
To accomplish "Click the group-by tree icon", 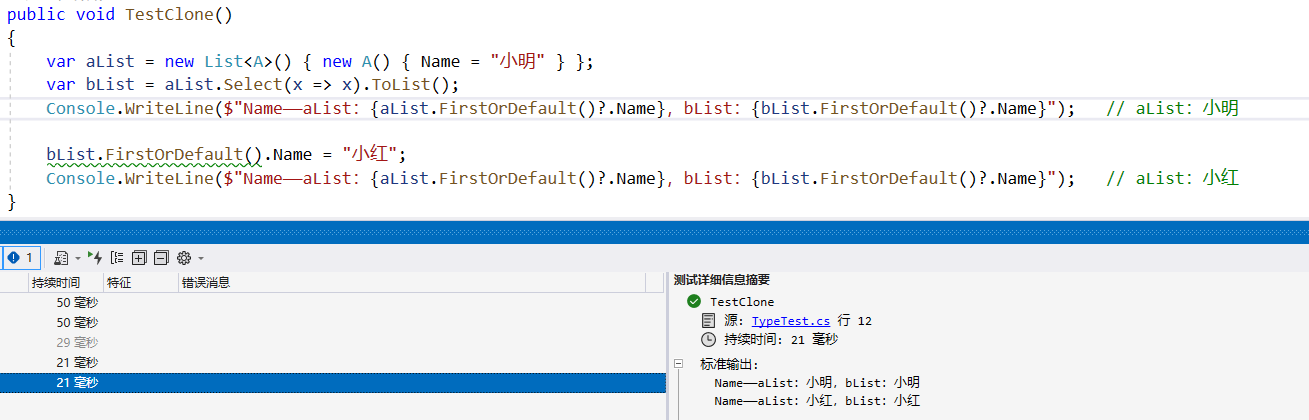I will [118, 258].
